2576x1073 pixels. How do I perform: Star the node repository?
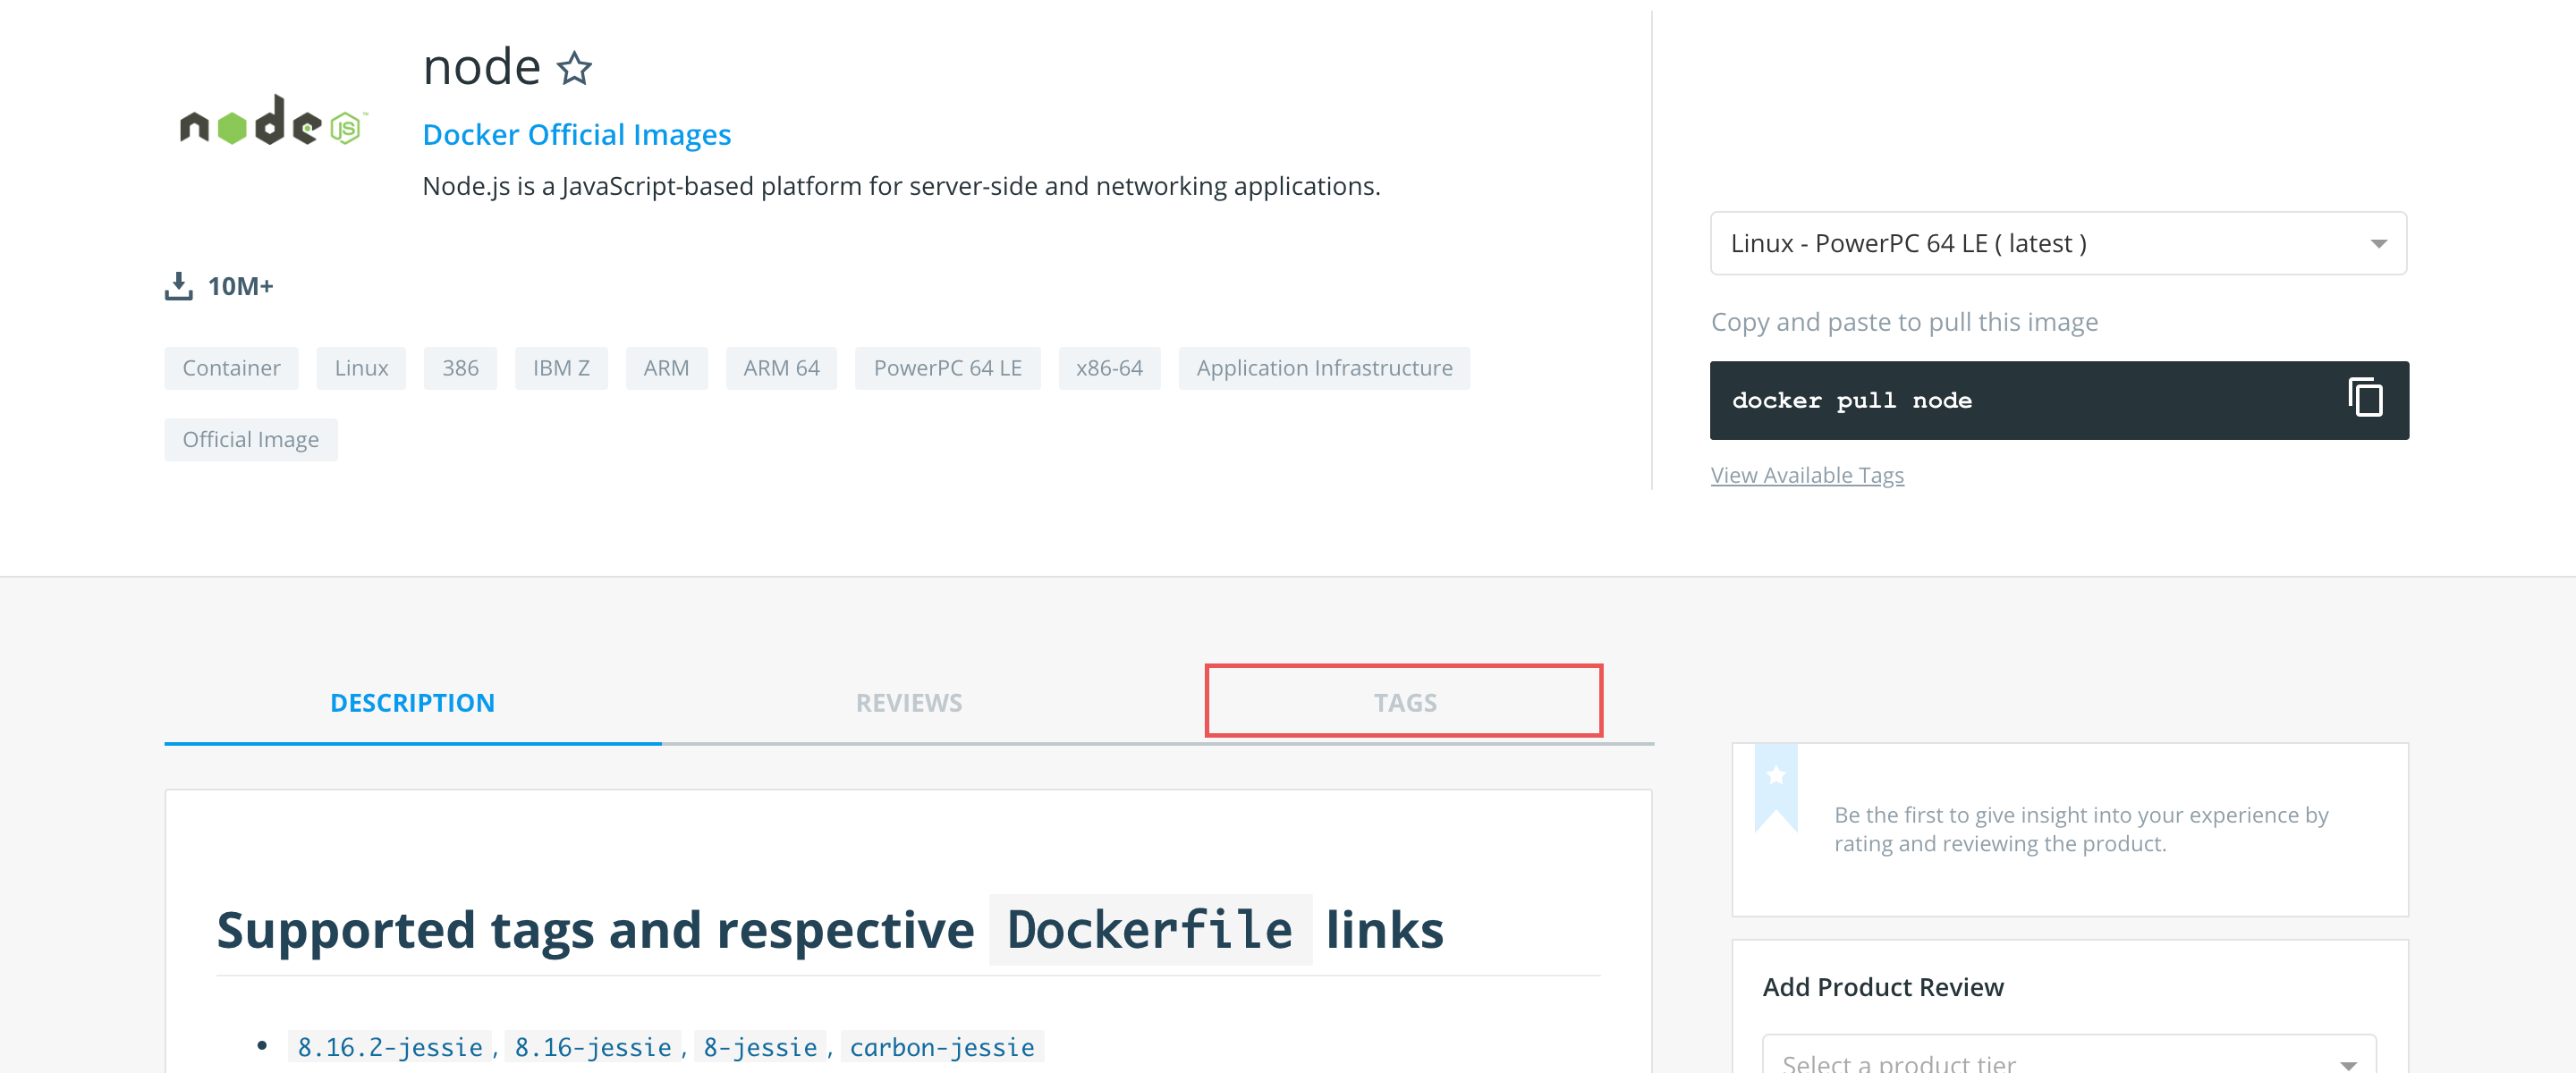click(574, 69)
